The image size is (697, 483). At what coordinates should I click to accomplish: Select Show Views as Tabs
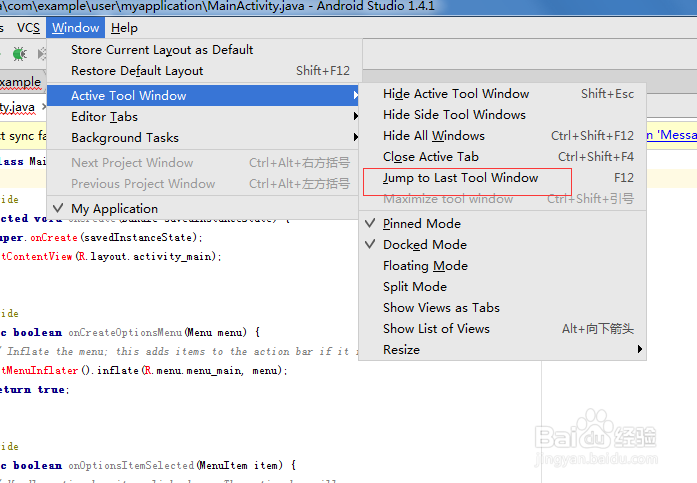(x=502, y=307)
